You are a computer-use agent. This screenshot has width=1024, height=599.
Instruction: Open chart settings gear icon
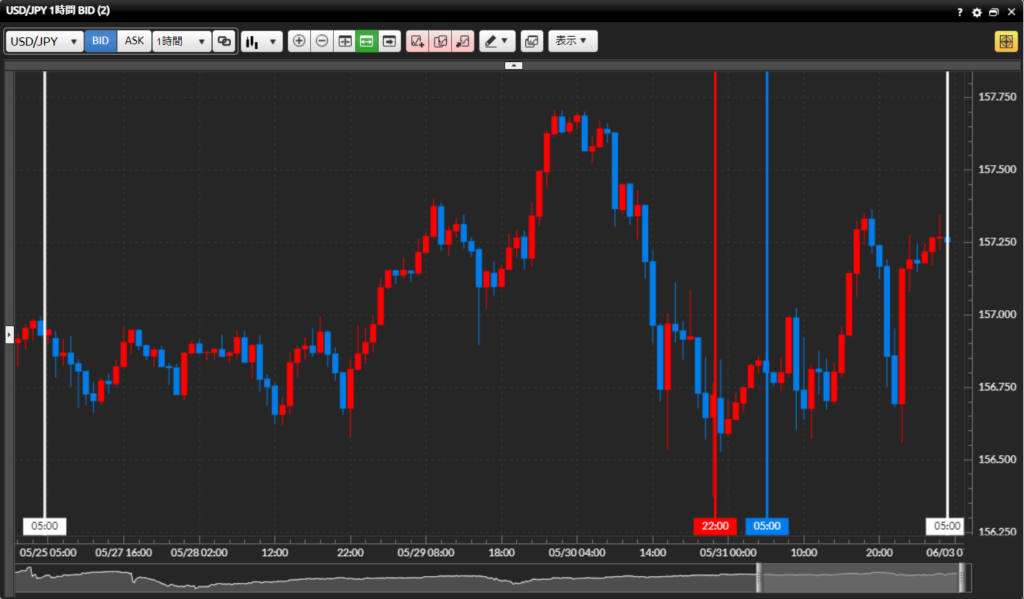pos(977,12)
